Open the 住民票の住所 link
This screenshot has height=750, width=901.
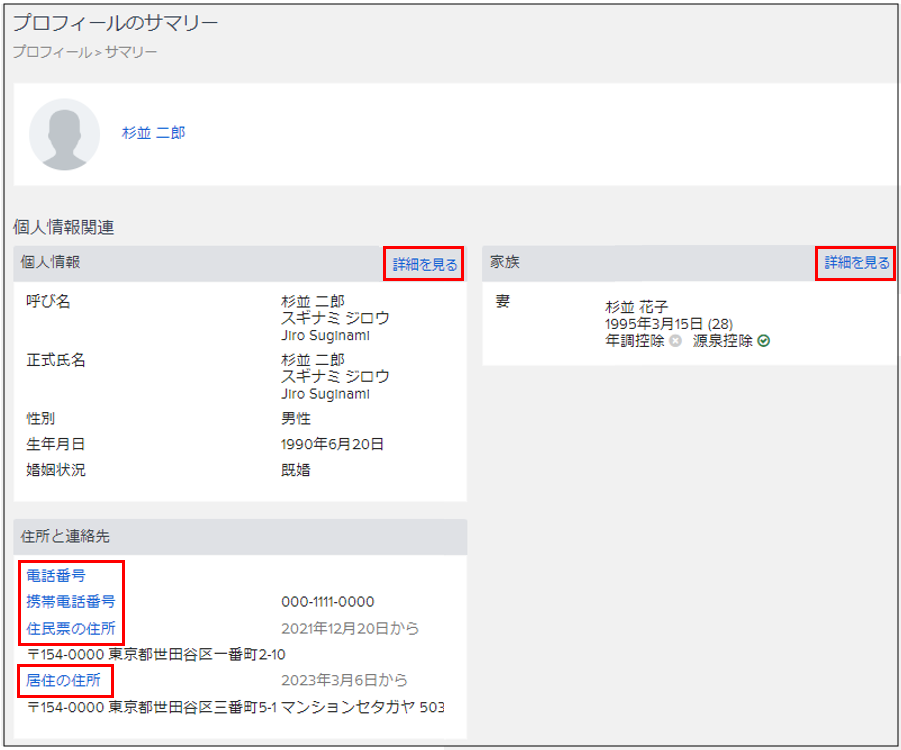point(70,629)
